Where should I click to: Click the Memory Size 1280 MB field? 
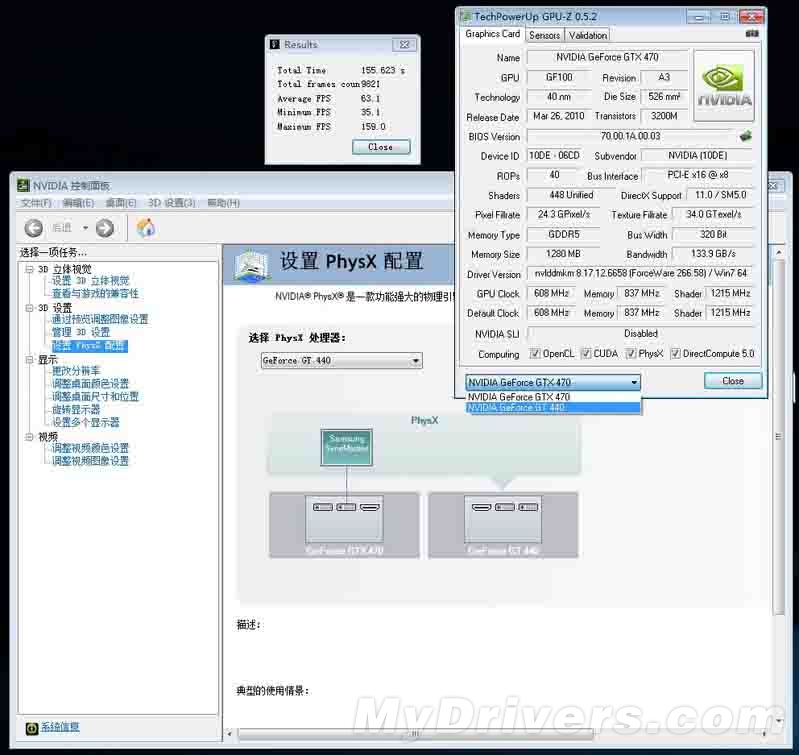(563, 254)
